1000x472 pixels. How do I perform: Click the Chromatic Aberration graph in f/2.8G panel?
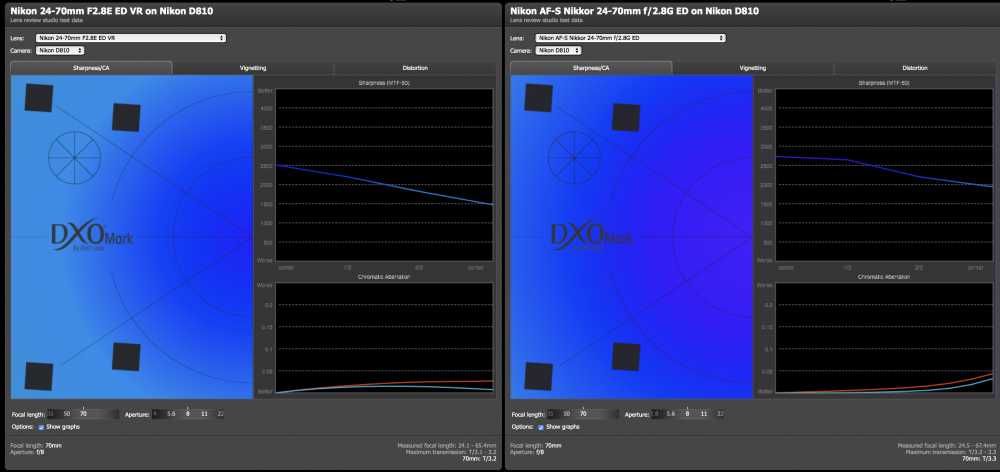[x=884, y=338]
